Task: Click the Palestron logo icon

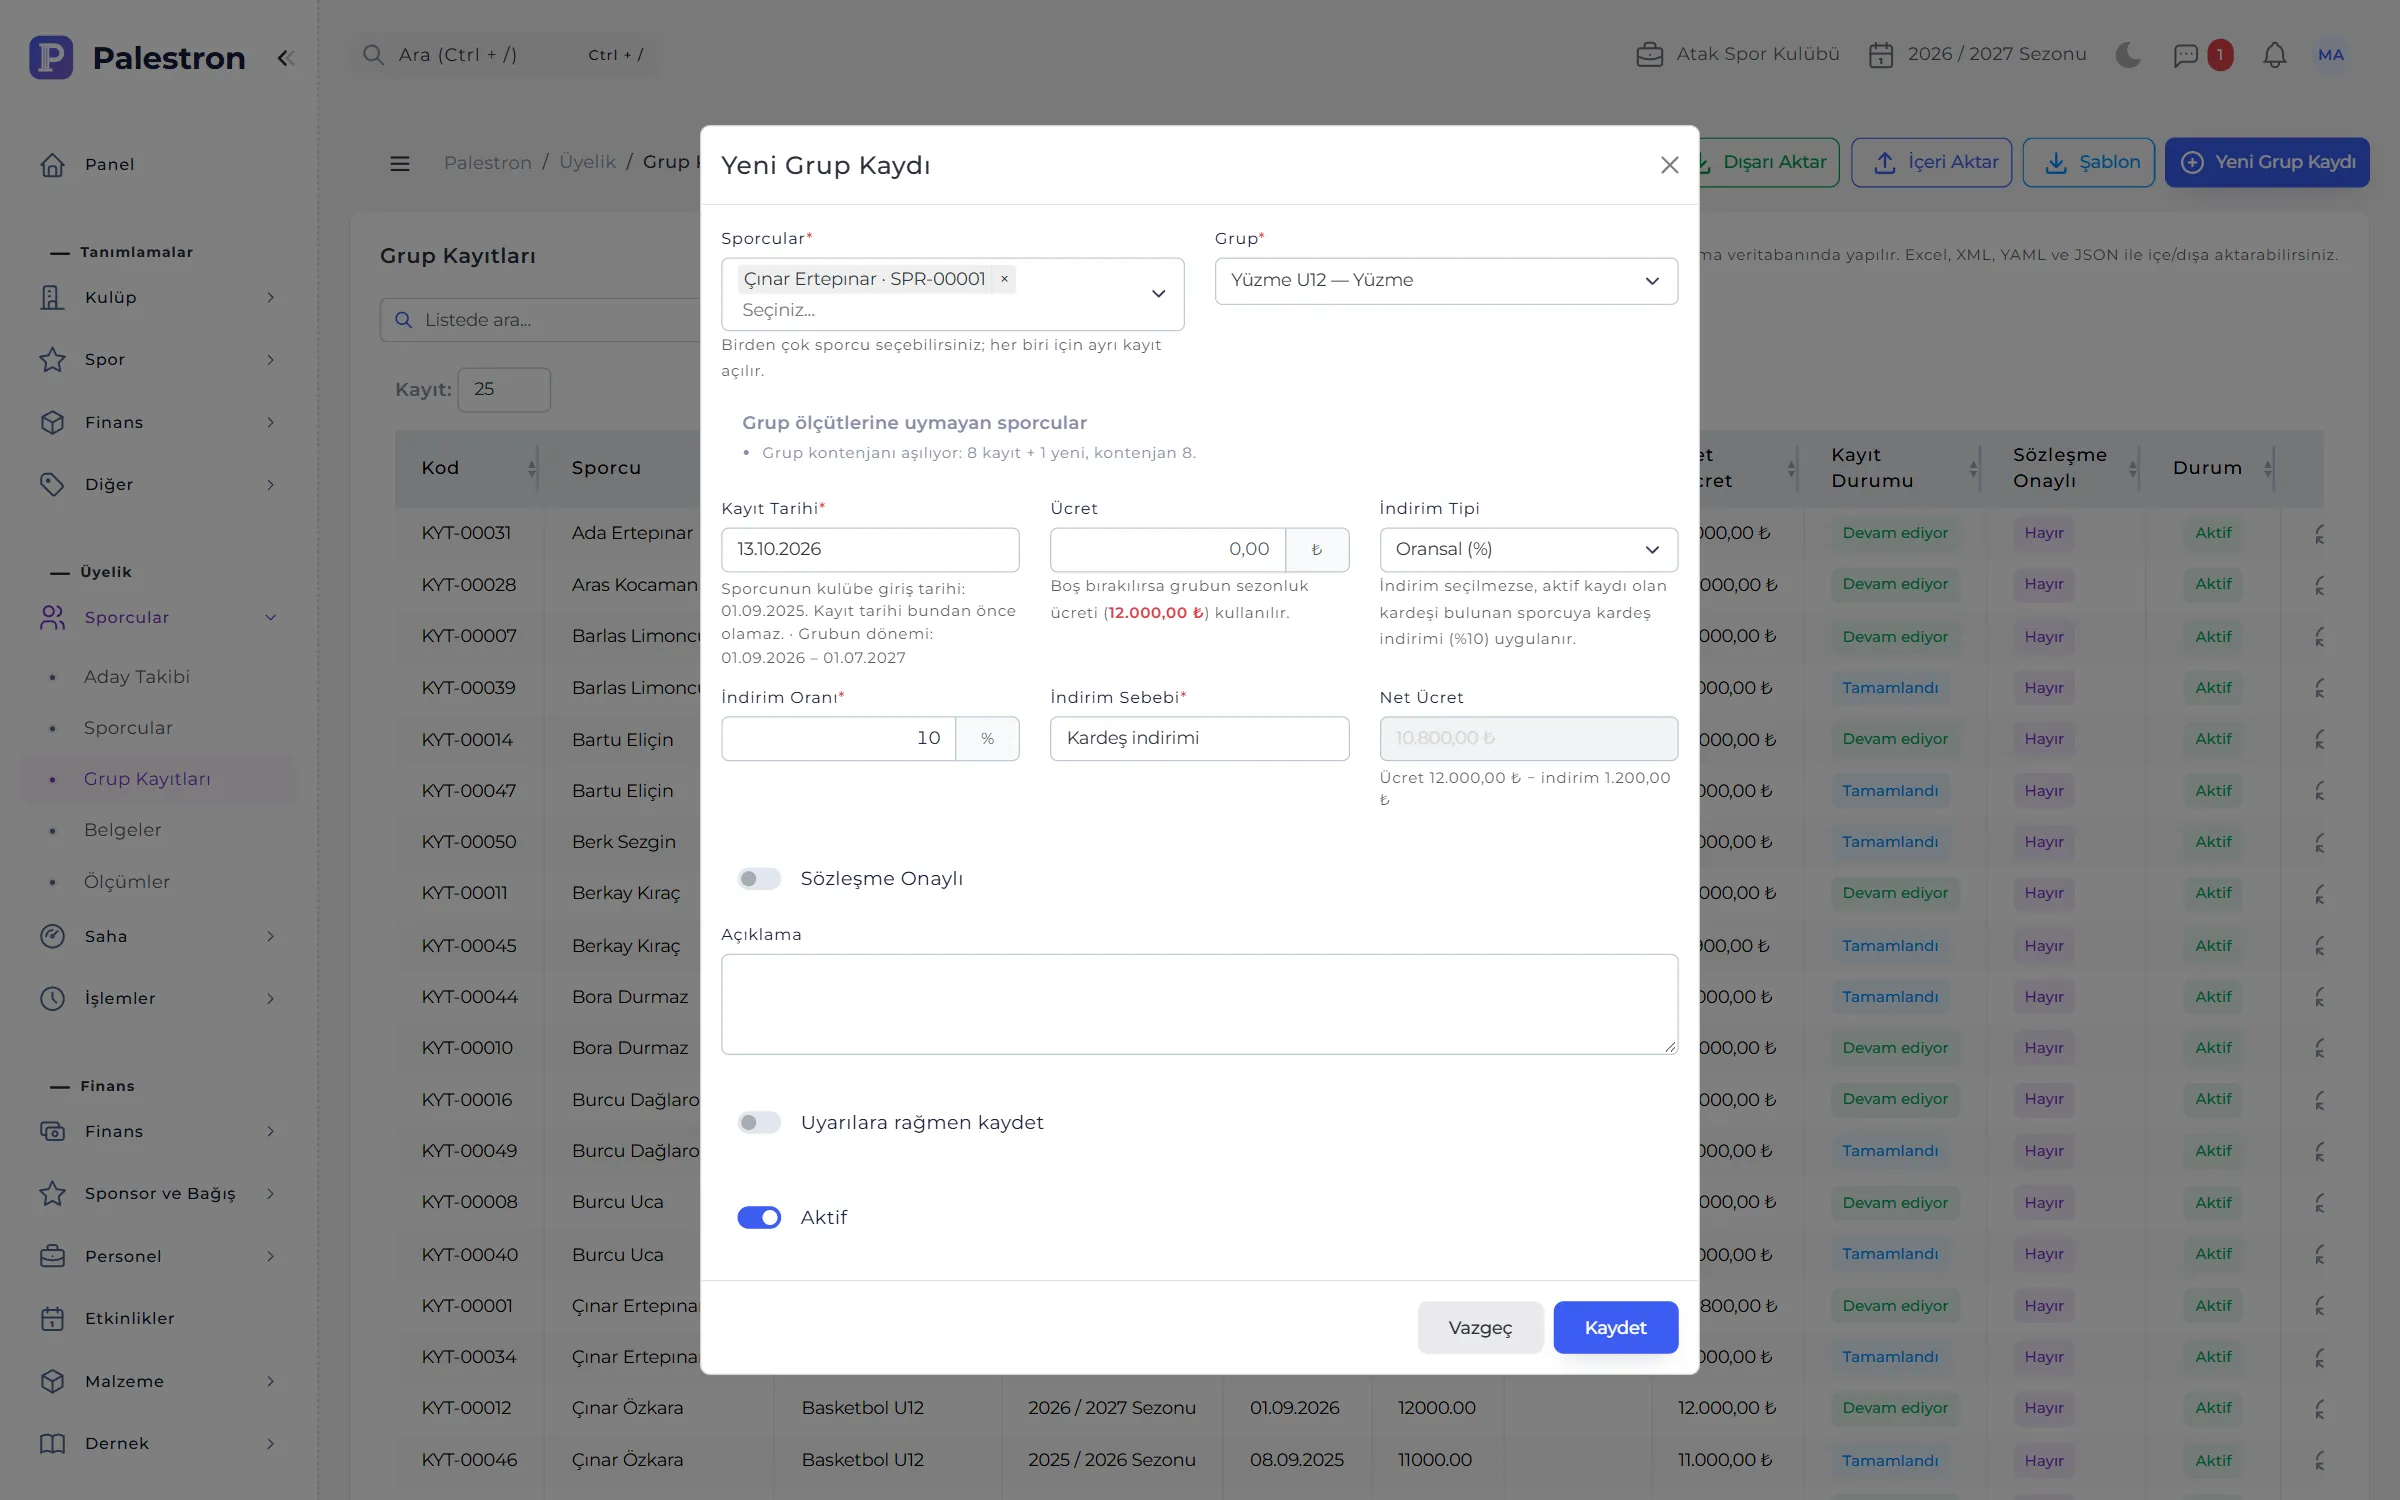Action: point(51,57)
